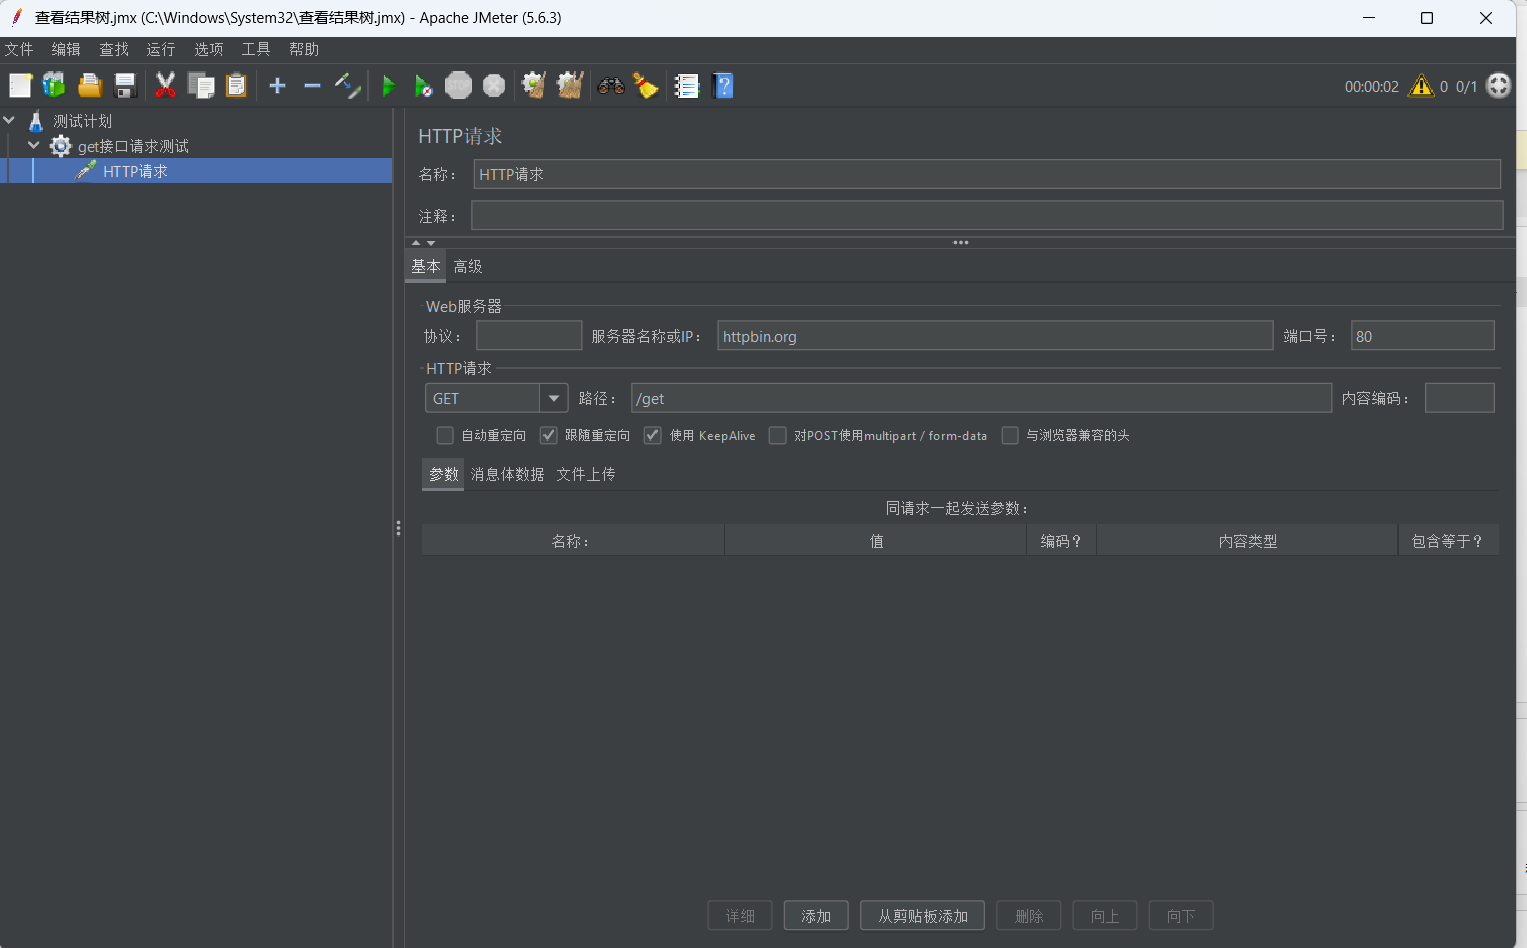Open the 选项 menu

click(209, 49)
